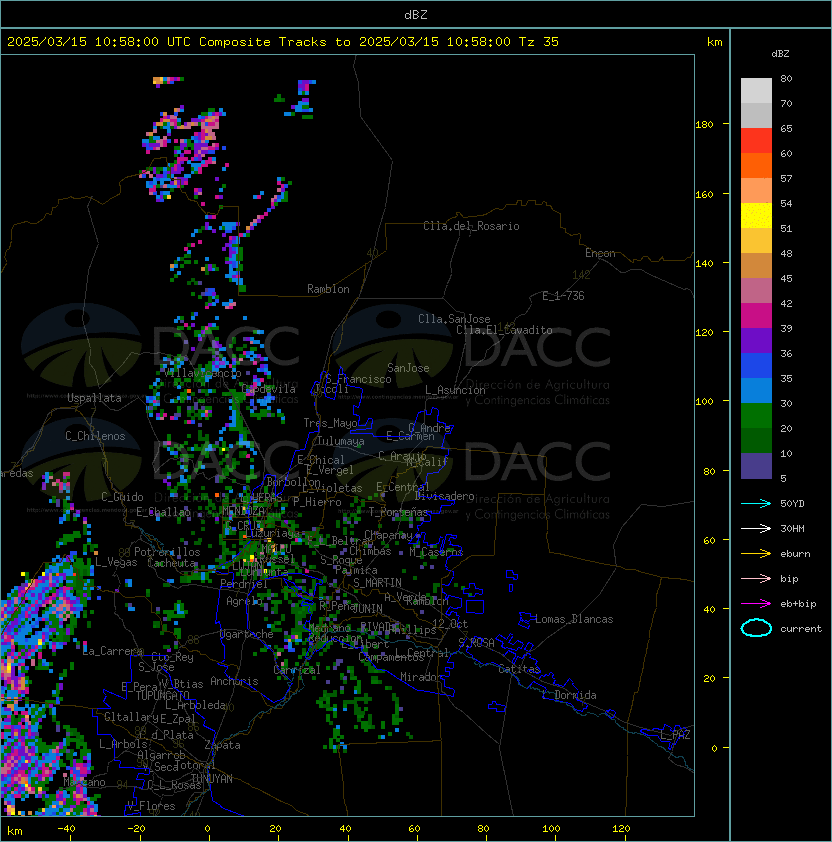Click the La_Carrera map label
832x842 pixels.
[x=113, y=651]
